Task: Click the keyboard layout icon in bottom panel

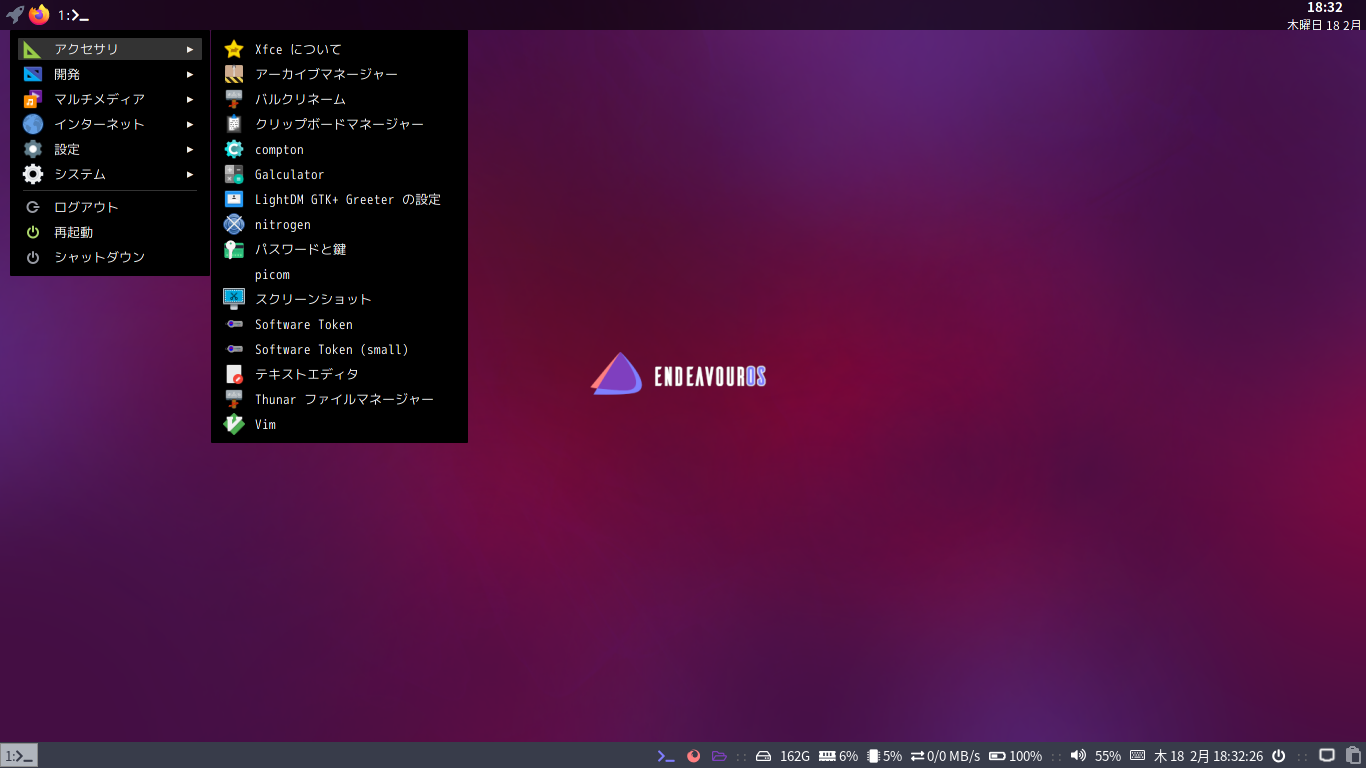Action: [1137, 756]
